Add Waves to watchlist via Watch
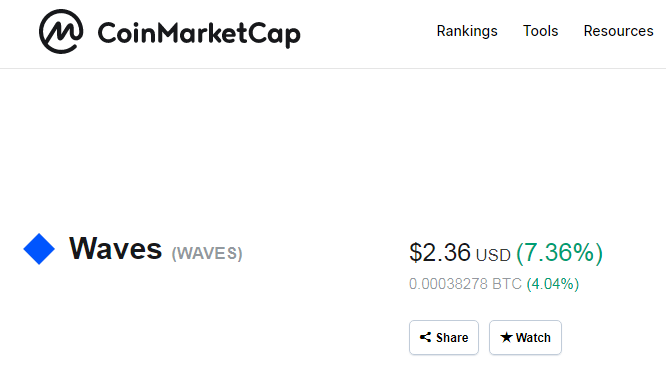The image size is (666, 388). coord(525,337)
